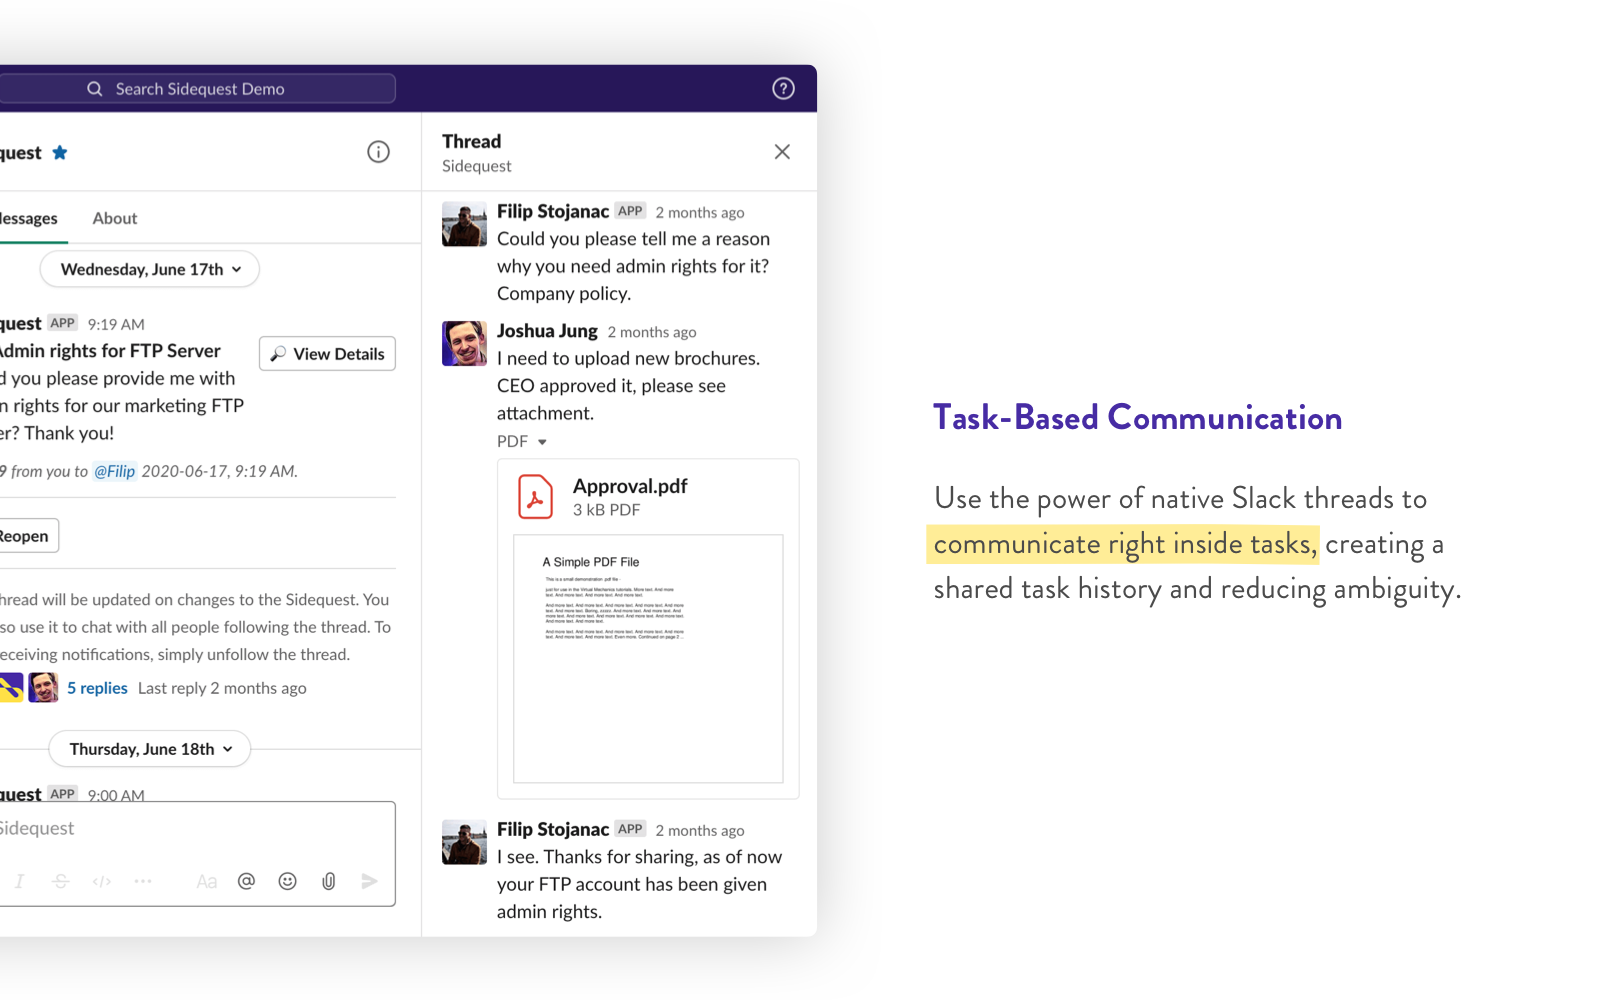Show more formatting options via ellipsis

click(143, 881)
